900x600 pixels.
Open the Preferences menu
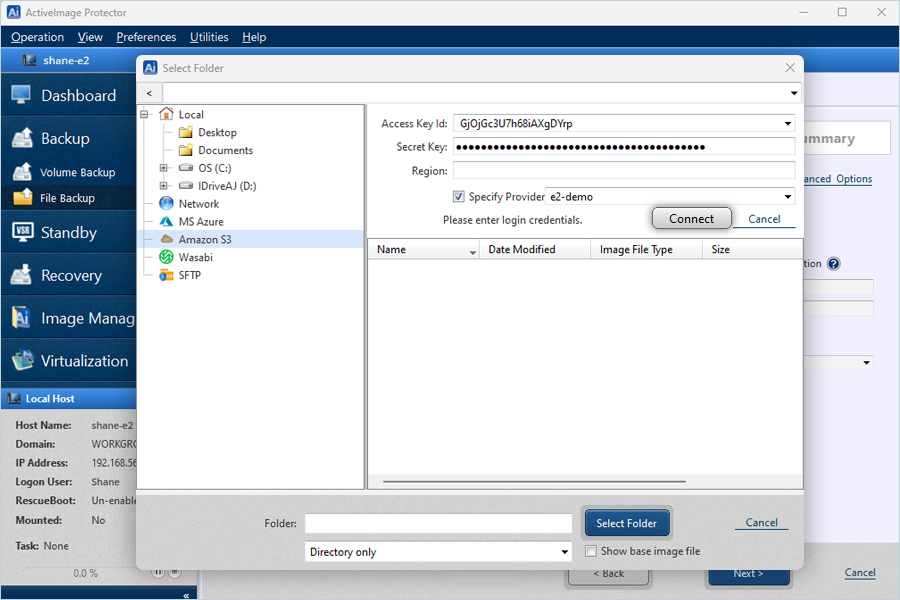click(x=146, y=37)
